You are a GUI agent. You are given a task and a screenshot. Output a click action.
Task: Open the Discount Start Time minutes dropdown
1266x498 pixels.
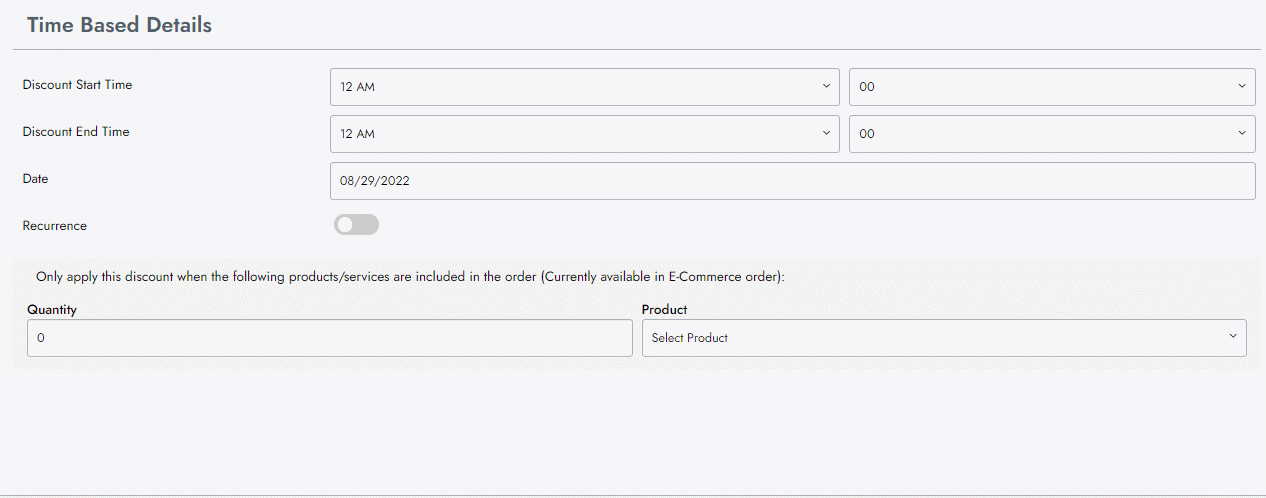coord(1051,87)
